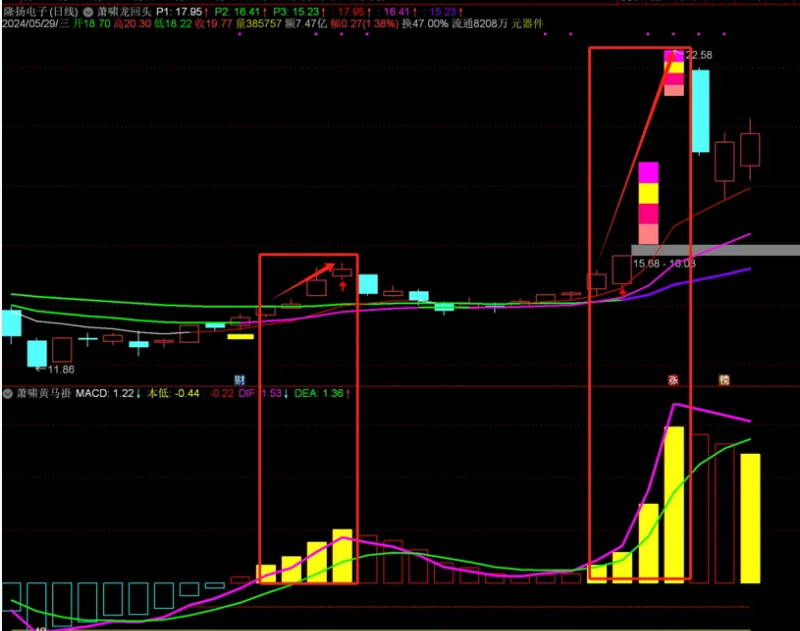Click the red up arrow under the first box candle
Image resolution: width=800 pixels, height=631 pixels.
[342, 284]
